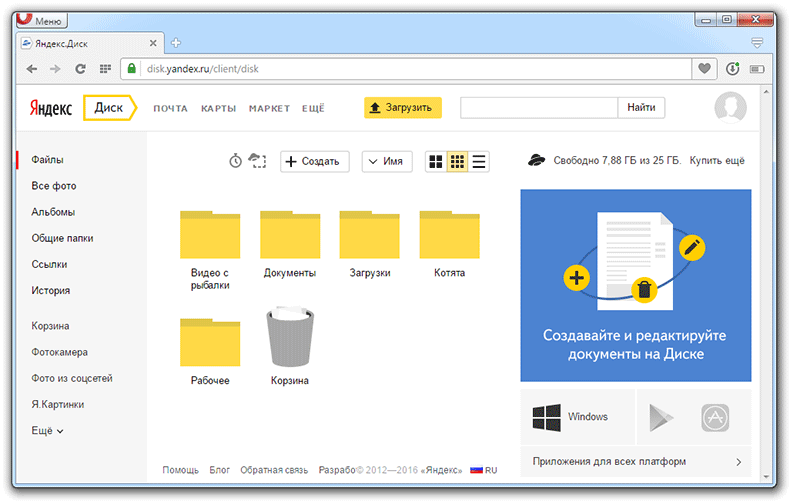Open Фото из соцсетей in sidebar
Screen dimensions: 790x501
click(72, 379)
